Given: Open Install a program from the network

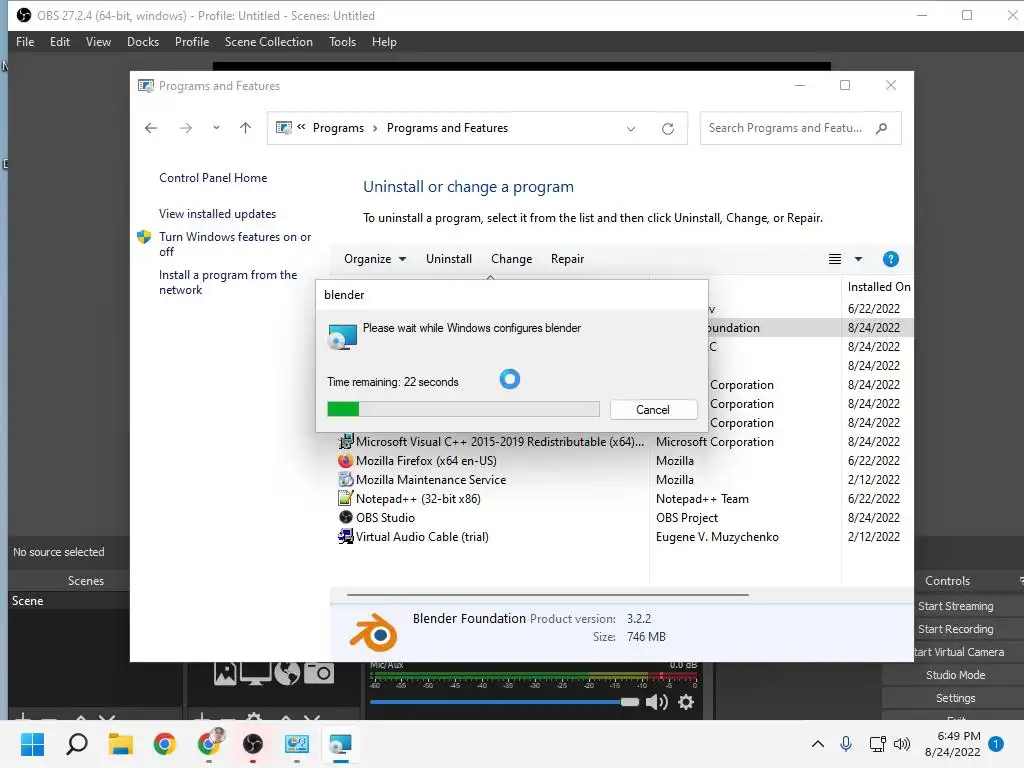Looking at the screenshot, I should tap(228, 282).
